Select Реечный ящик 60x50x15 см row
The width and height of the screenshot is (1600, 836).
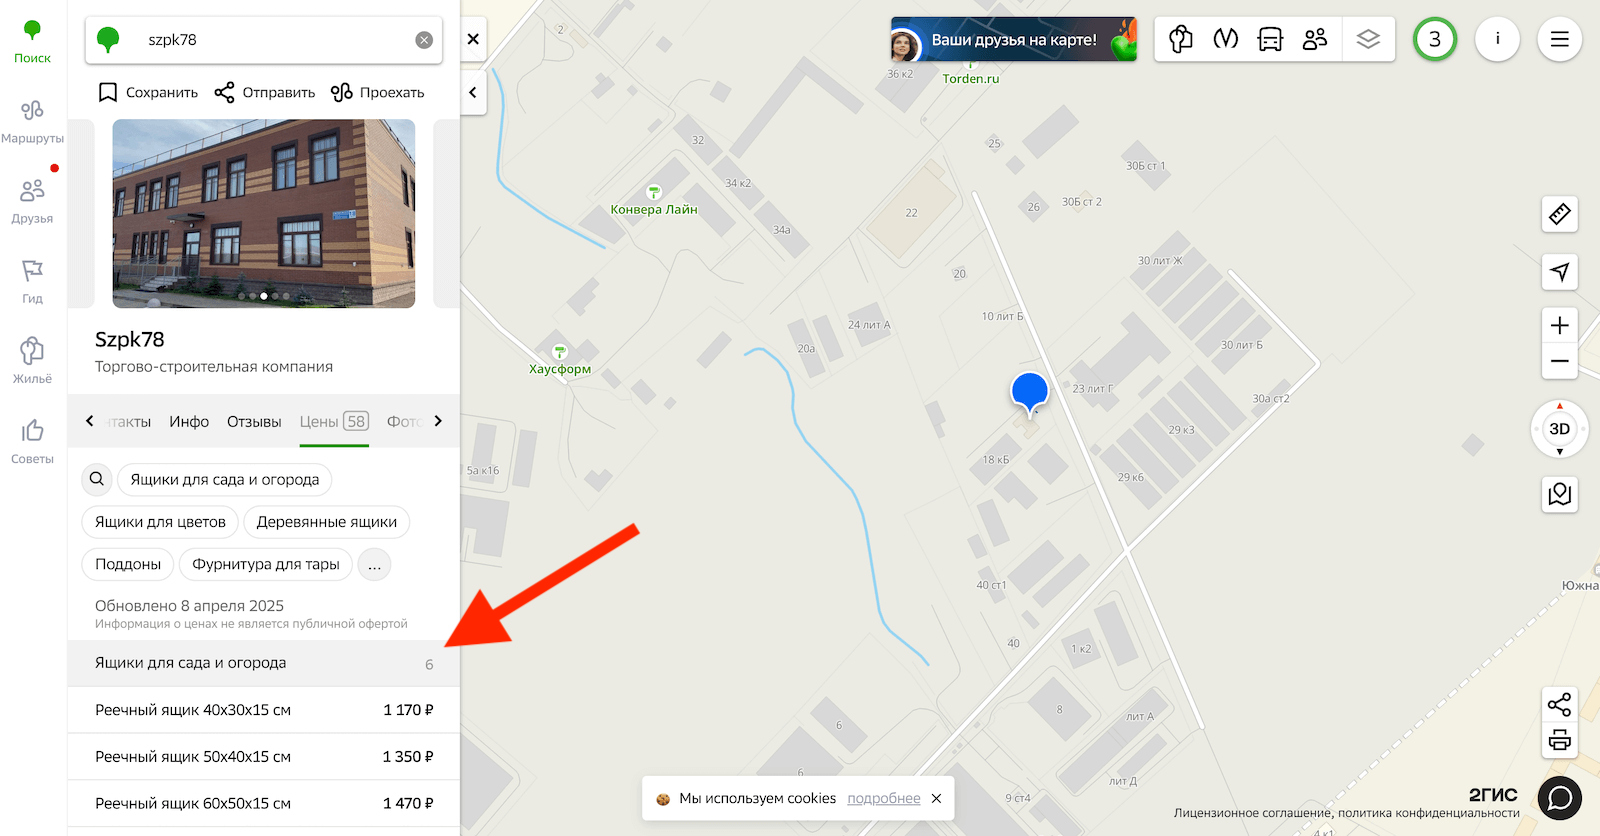264,803
